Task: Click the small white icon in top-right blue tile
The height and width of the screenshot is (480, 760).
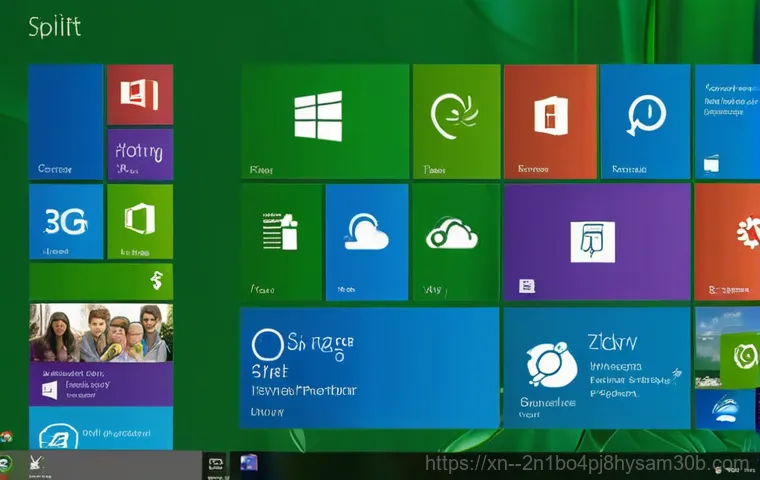Action: point(711,164)
